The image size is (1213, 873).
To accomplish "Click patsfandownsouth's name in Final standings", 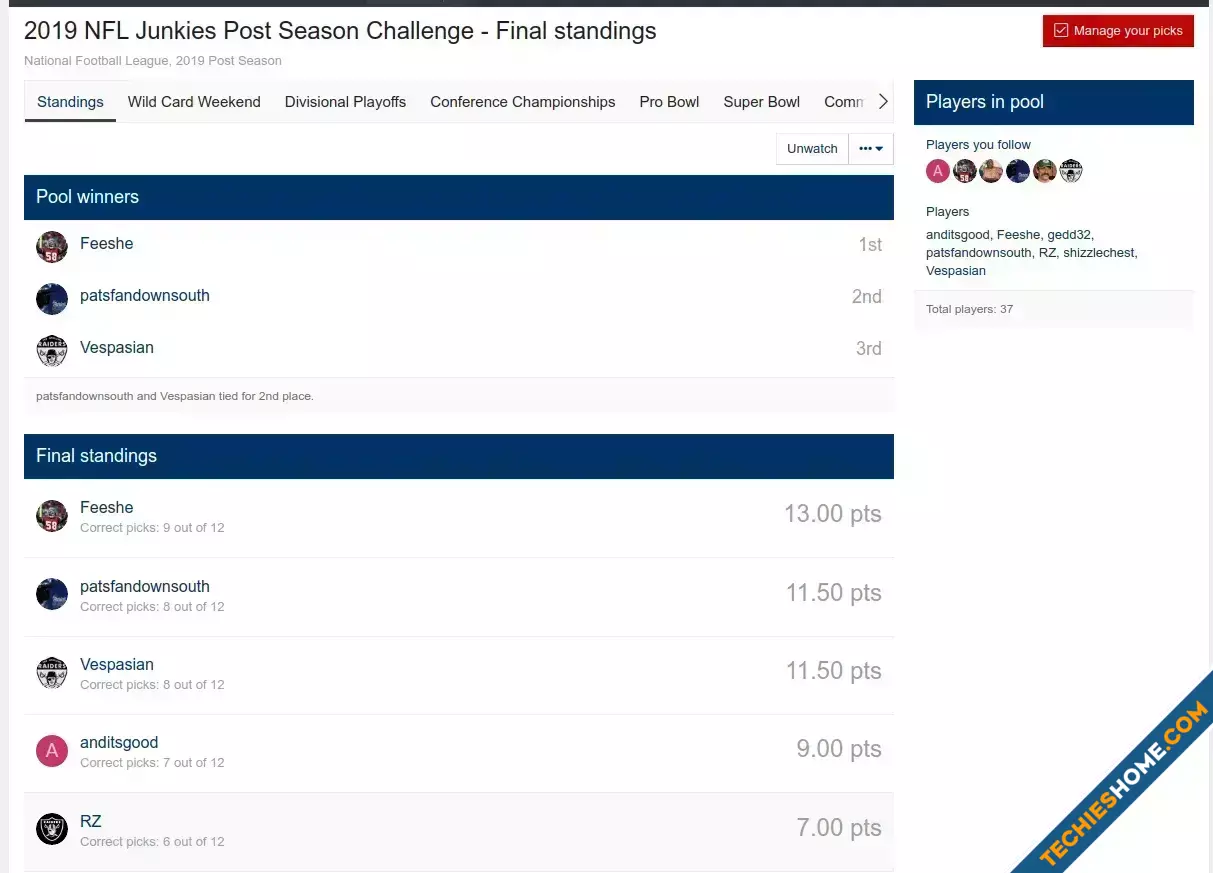I will [145, 587].
